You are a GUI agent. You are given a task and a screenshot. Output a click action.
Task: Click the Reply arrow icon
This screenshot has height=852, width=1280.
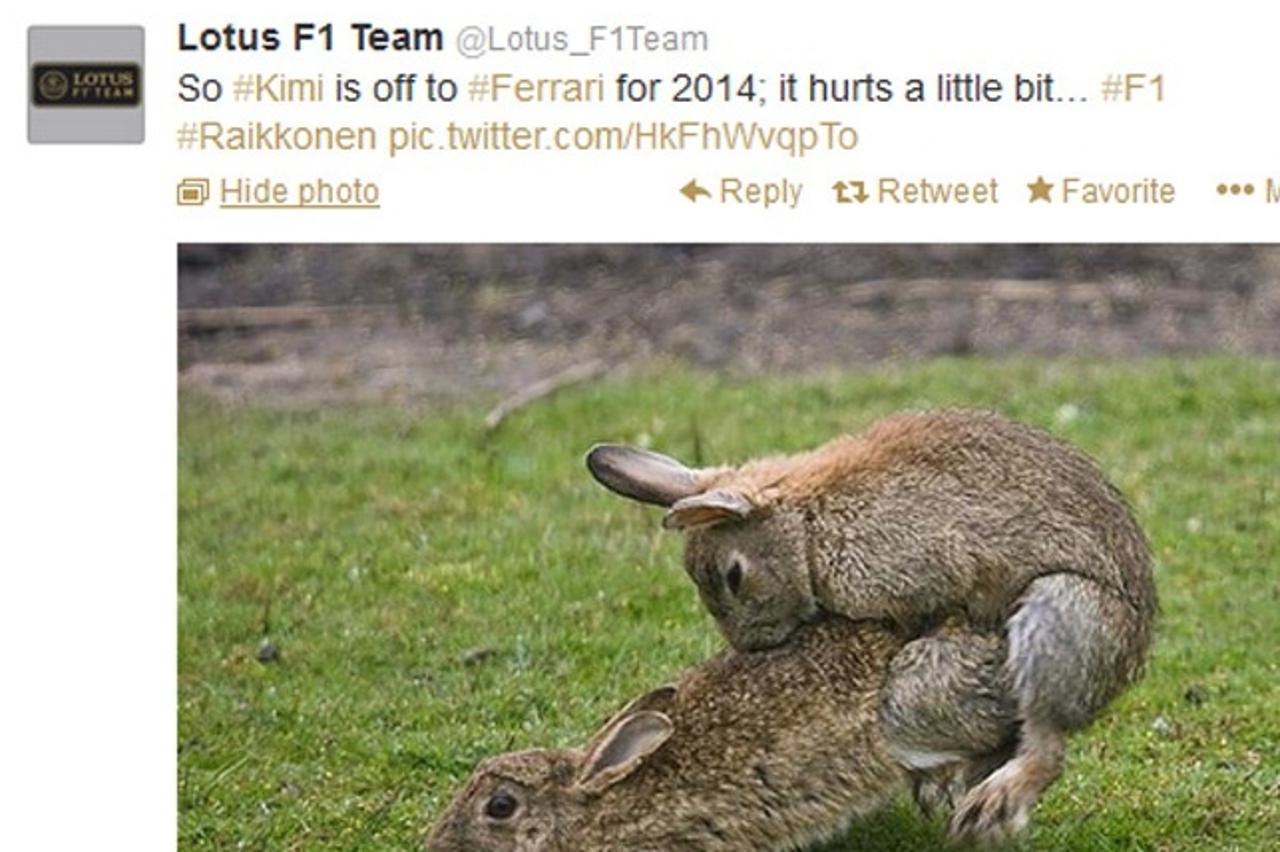coord(695,191)
